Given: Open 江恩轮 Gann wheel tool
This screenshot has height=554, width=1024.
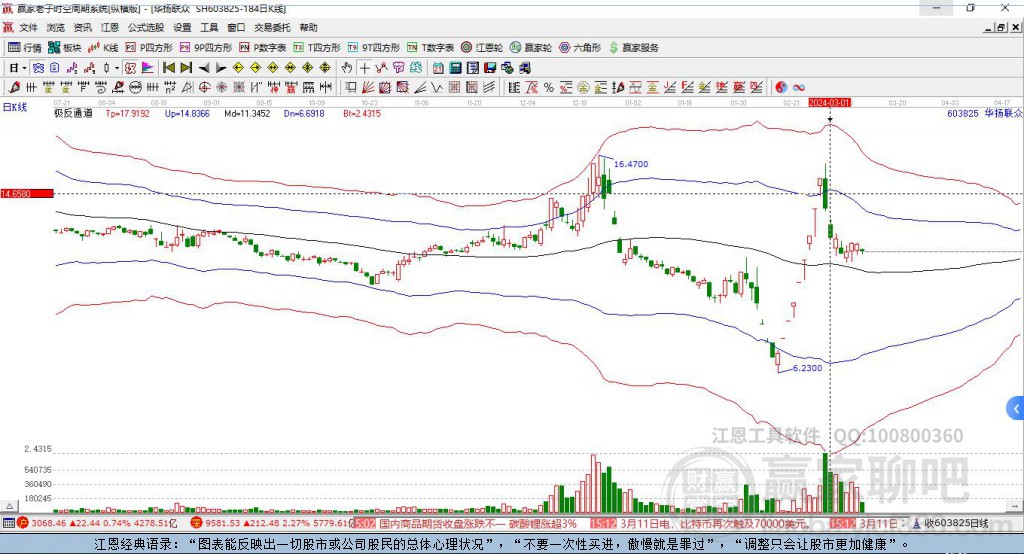Looking at the screenshot, I should (482, 48).
